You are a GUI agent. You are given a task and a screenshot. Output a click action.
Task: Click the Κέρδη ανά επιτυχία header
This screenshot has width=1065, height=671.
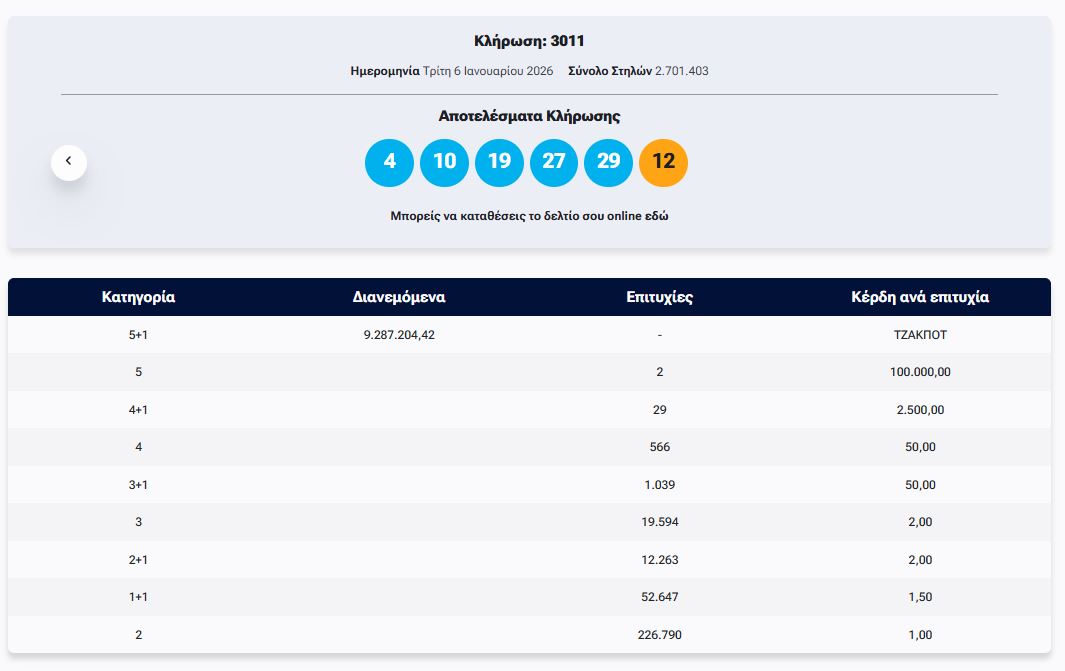coord(920,297)
